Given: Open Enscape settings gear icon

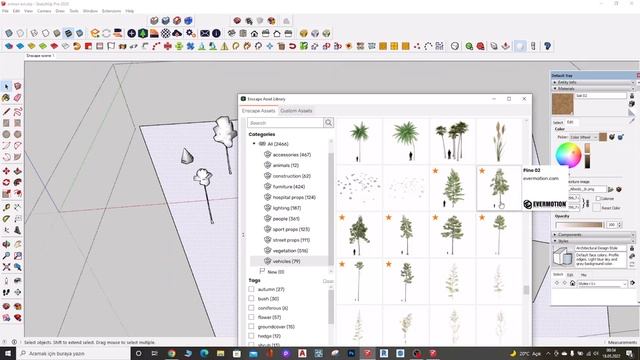Looking at the screenshot, I should 190,33.
